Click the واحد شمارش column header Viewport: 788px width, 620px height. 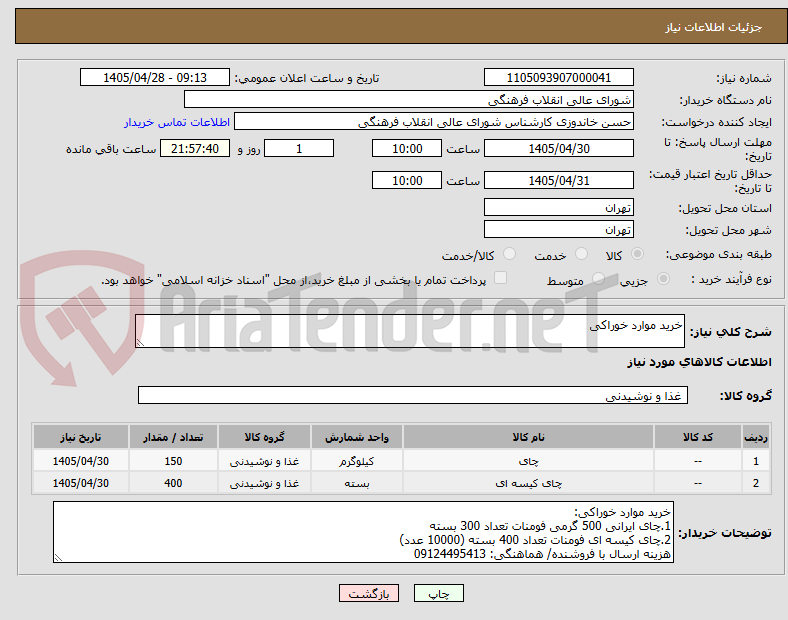(356, 437)
